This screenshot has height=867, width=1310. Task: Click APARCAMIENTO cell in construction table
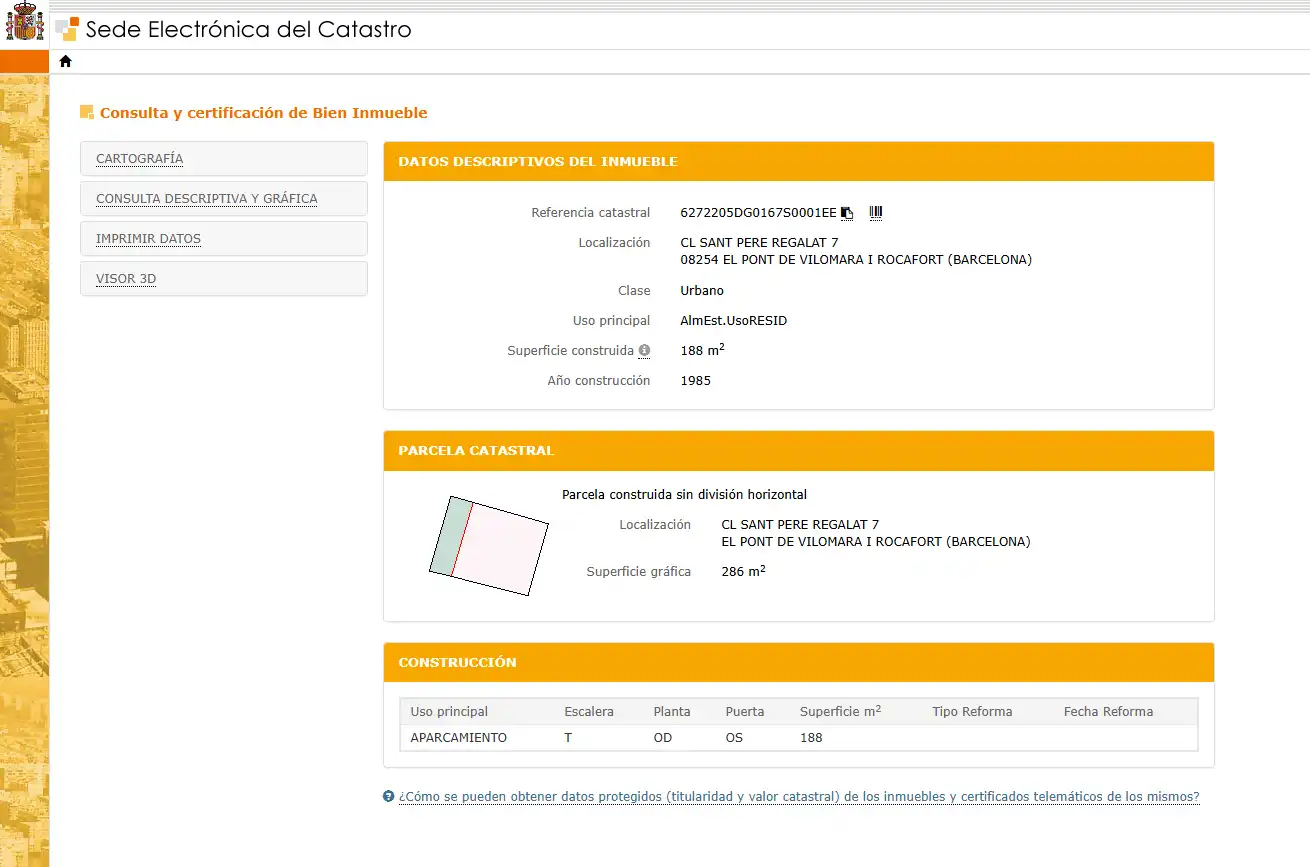pyautogui.click(x=459, y=738)
